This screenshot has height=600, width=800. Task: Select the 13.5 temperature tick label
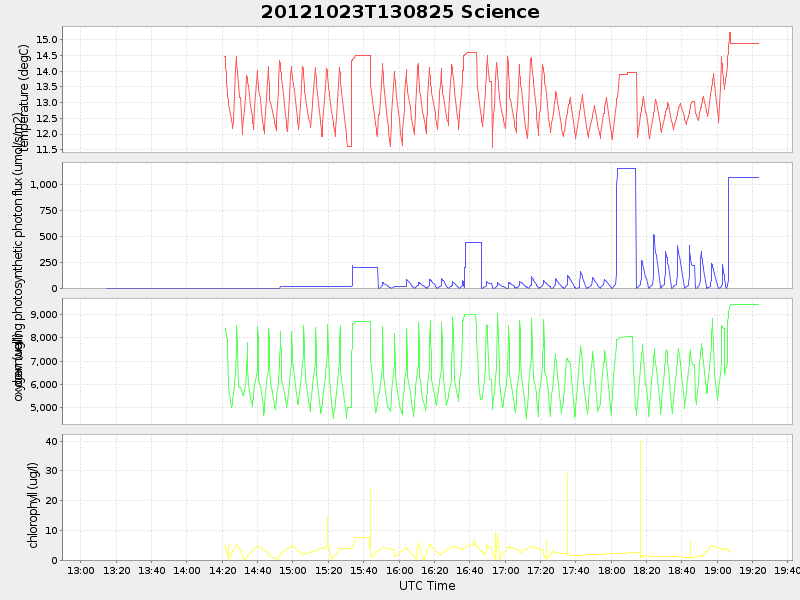pos(47,87)
